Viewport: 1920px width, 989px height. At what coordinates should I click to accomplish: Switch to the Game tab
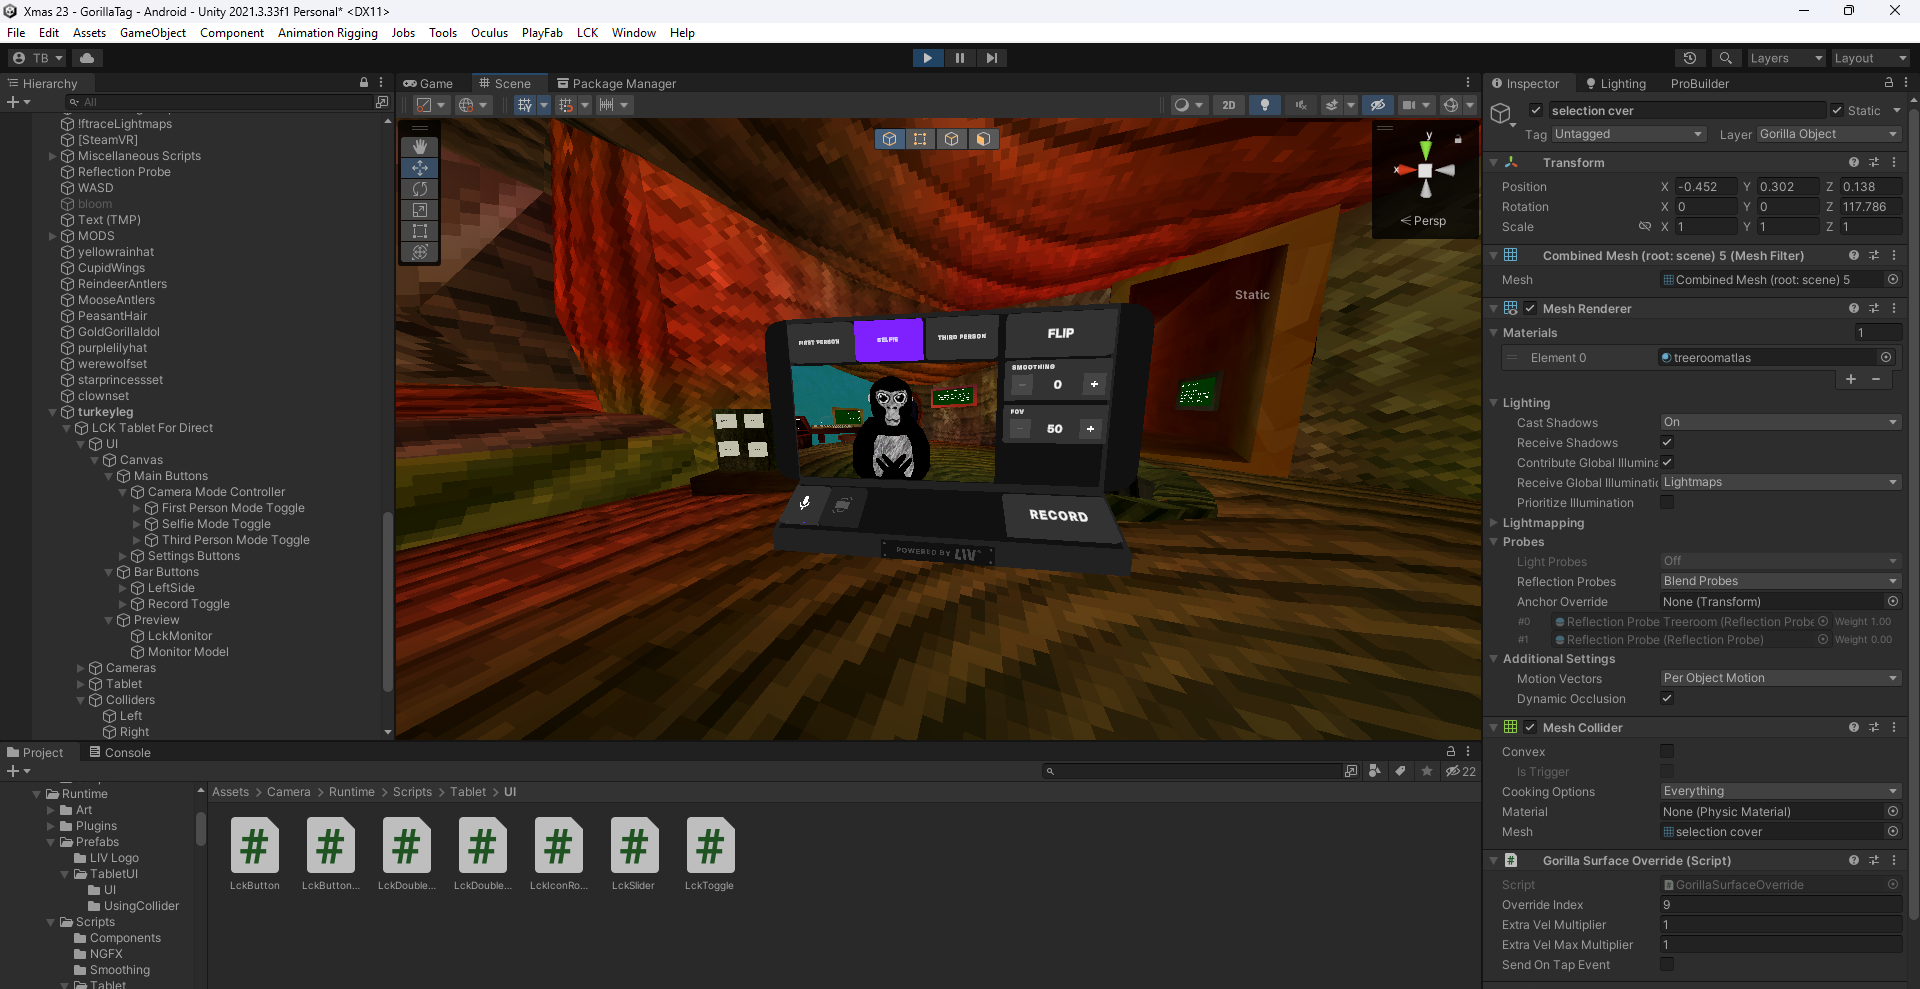pos(428,83)
